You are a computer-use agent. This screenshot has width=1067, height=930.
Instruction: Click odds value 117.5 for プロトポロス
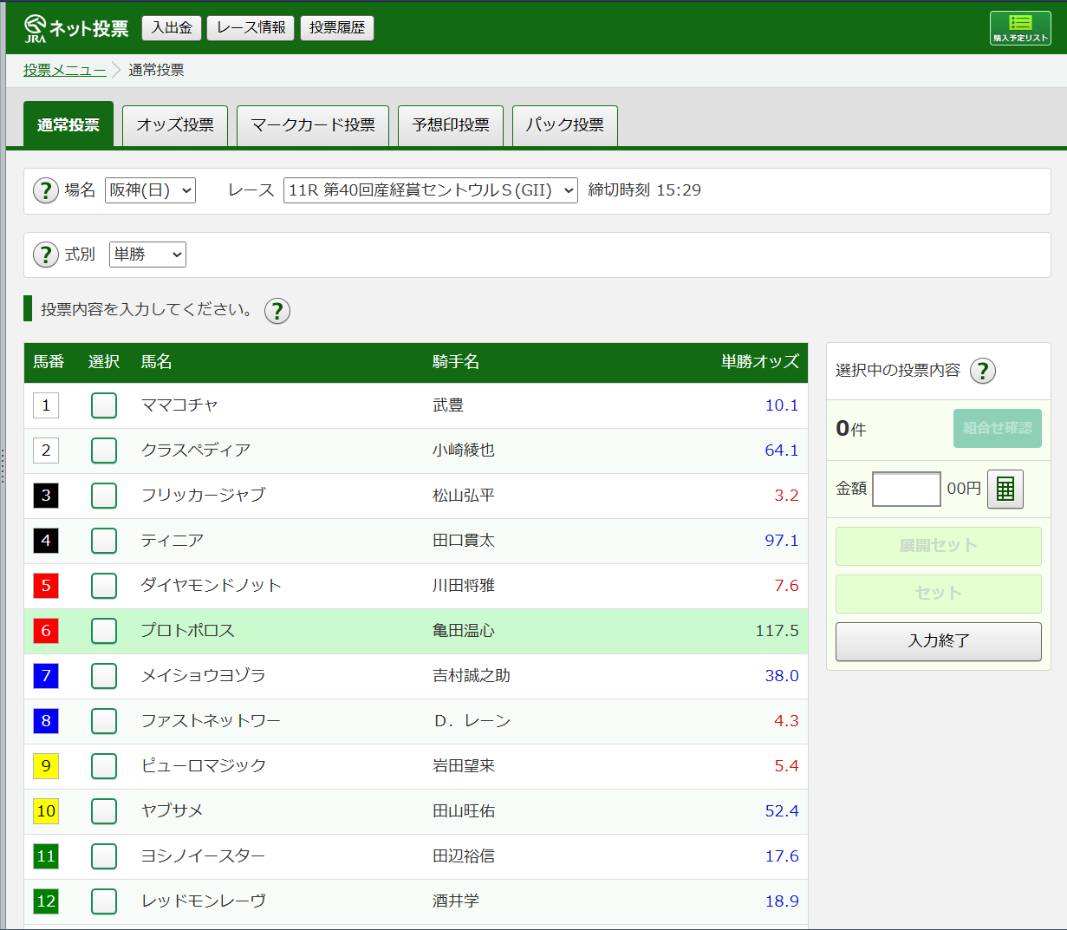pos(776,631)
